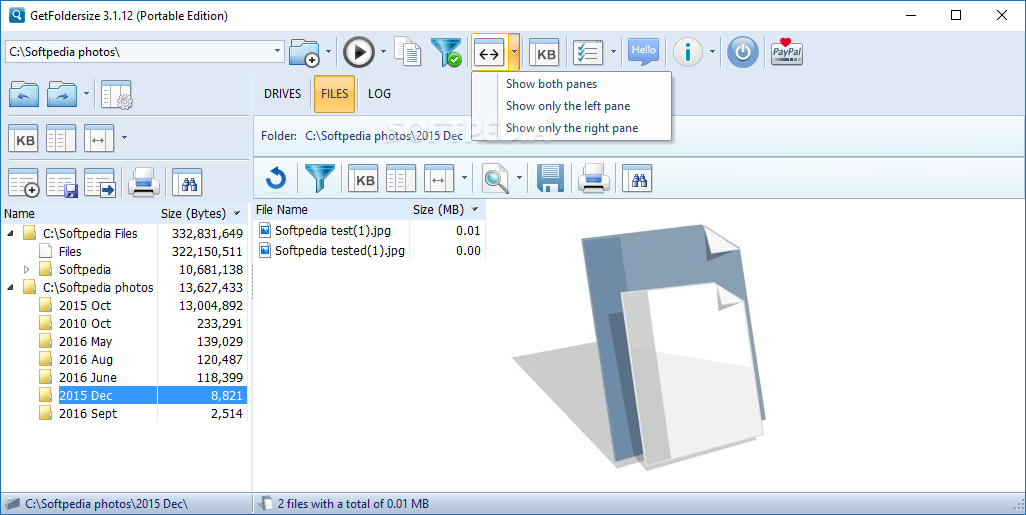Open the checklist options icon in main toolbar
1026x515 pixels.
(x=588, y=53)
